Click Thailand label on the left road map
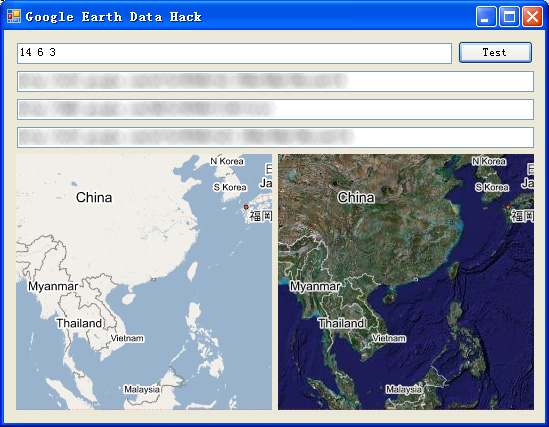Screen dimensions: 549x427 coord(79,323)
